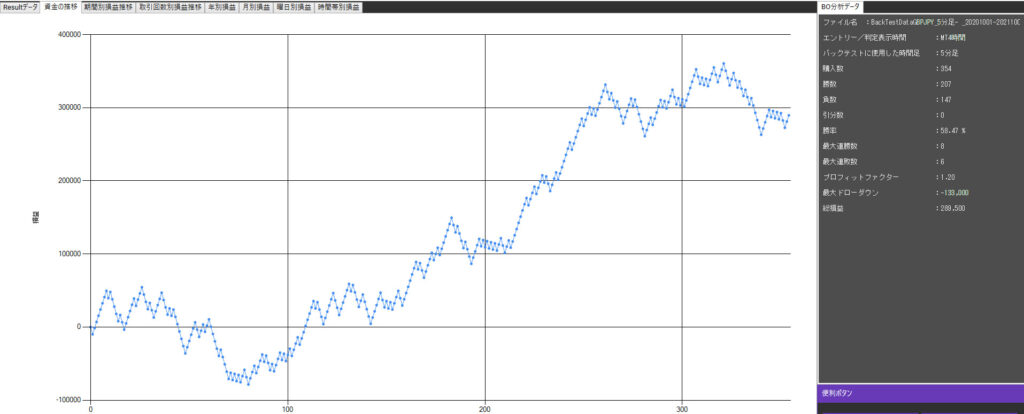This screenshot has height=414, width=1024.
Task: Click the profit factor value 1.20
Action: (x=949, y=177)
